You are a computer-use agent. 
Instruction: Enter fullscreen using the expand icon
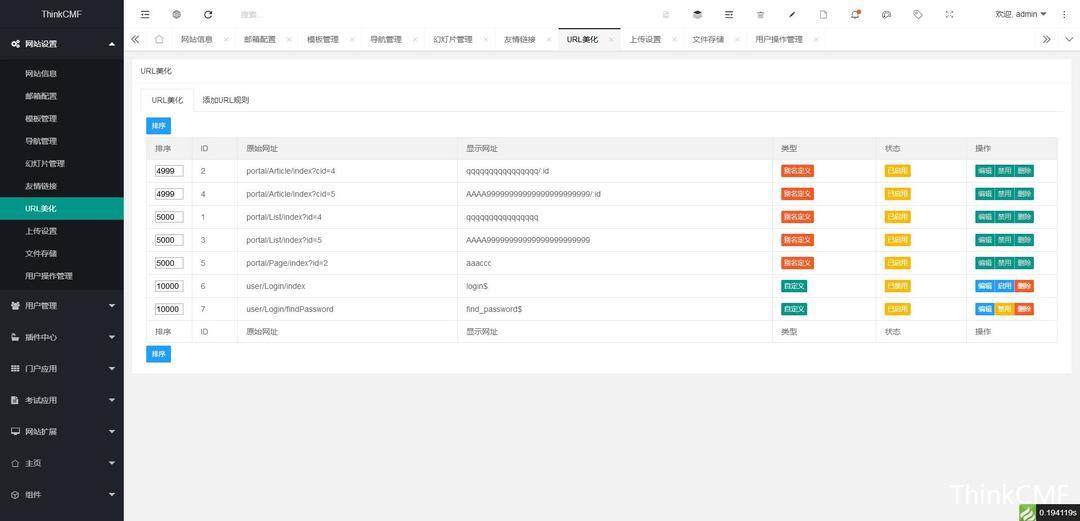point(949,15)
